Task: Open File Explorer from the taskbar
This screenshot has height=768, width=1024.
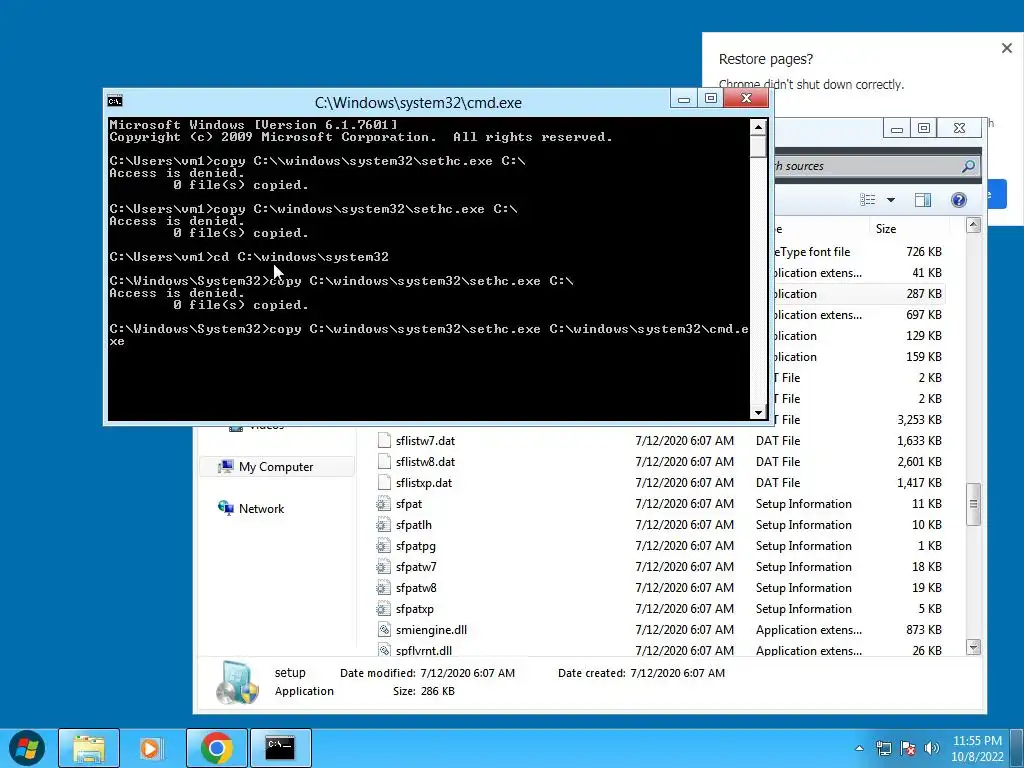Action: 89,748
